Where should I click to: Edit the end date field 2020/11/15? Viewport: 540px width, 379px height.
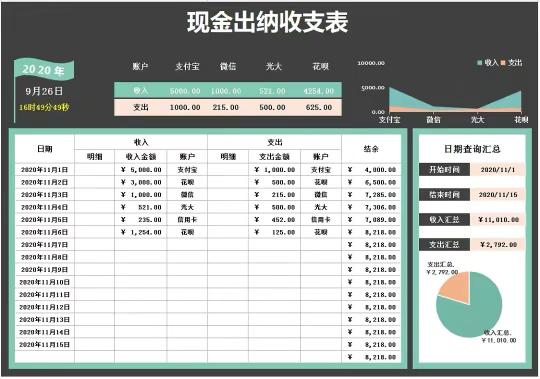pos(498,194)
